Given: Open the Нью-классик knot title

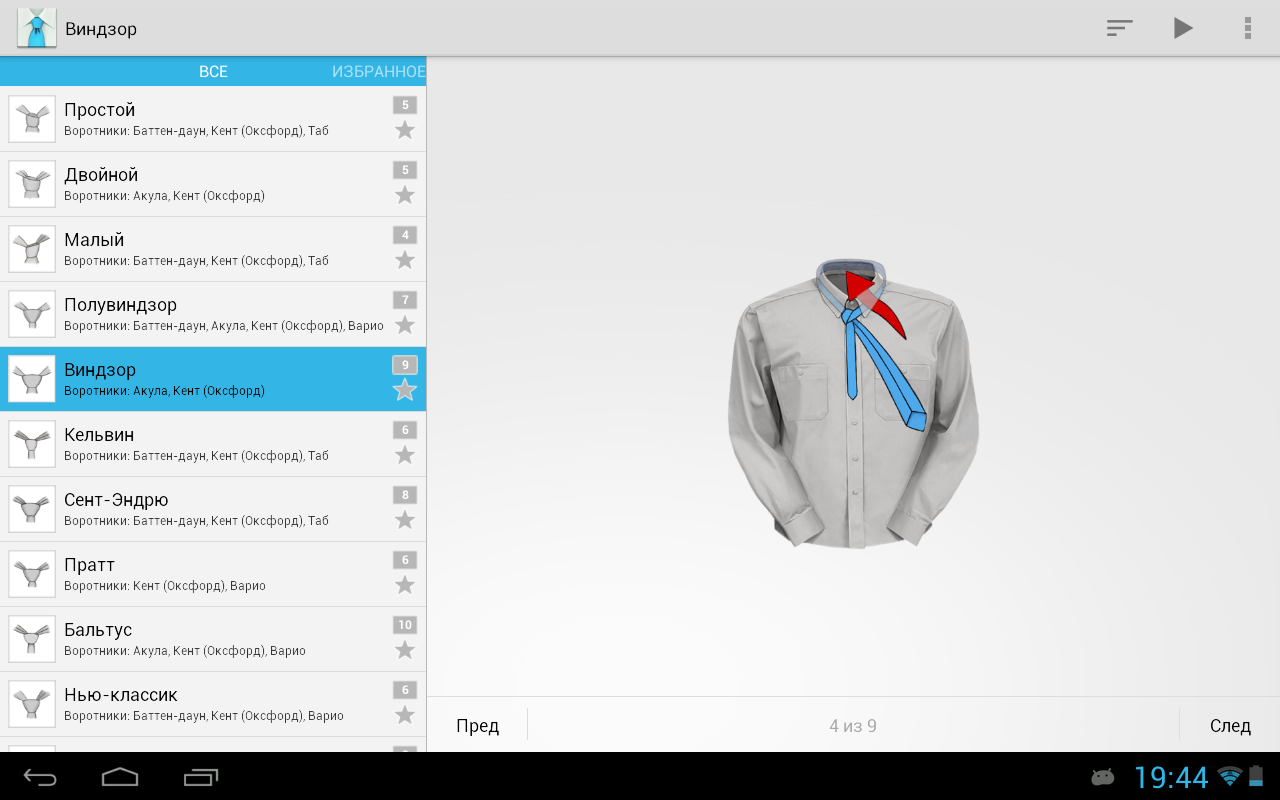Looking at the screenshot, I should [x=121, y=695].
